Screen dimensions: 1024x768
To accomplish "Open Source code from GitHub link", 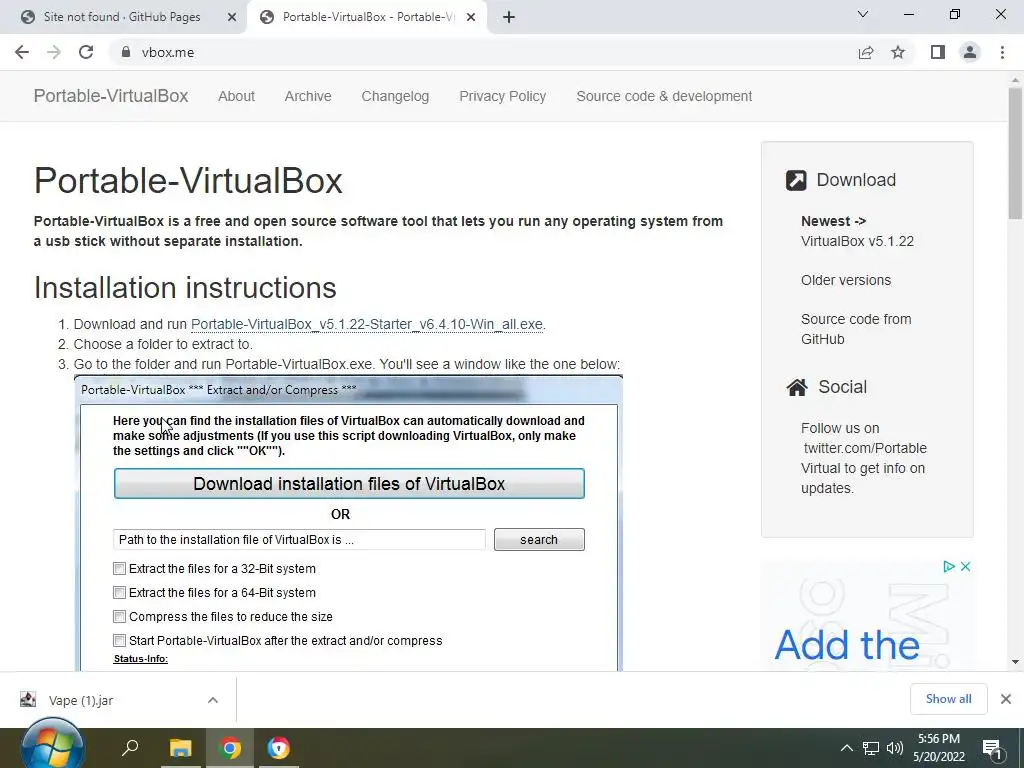I will (x=856, y=329).
